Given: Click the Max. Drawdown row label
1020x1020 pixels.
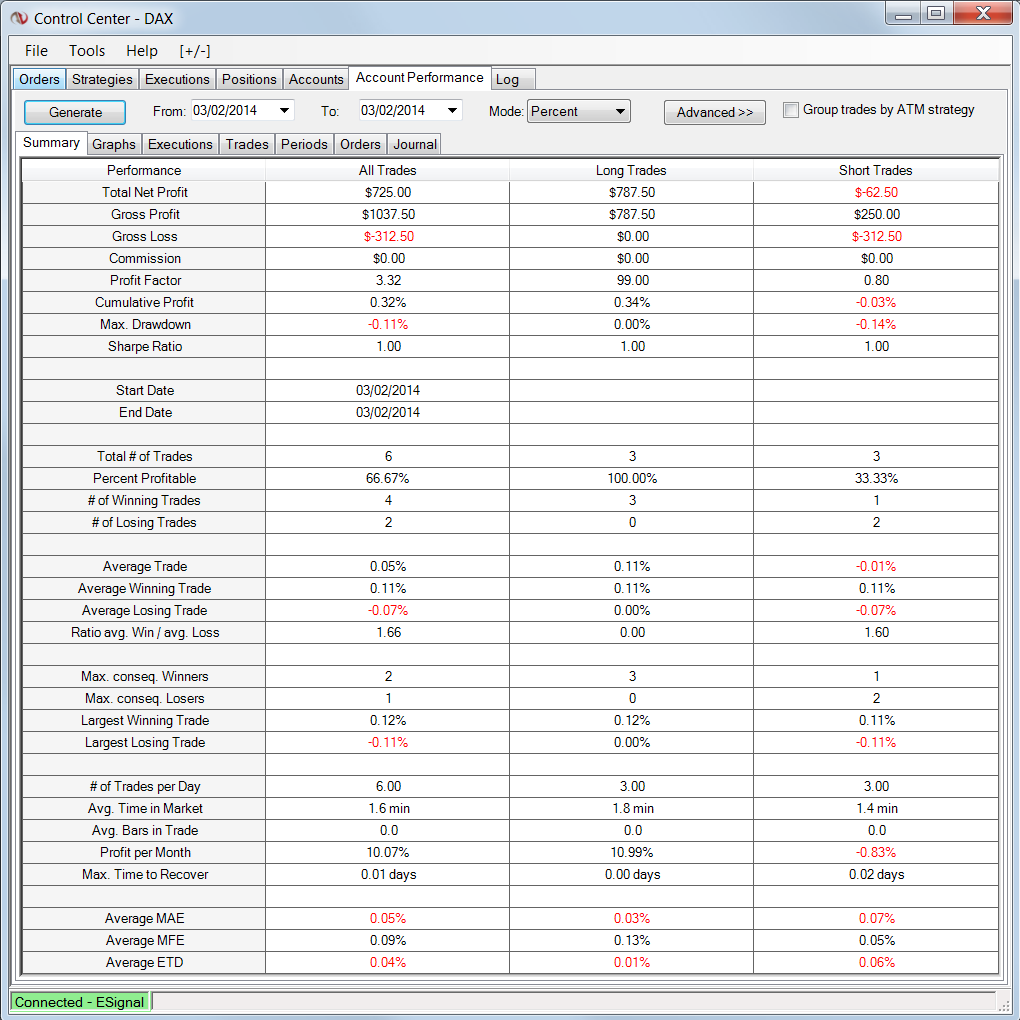Looking at the screenshot, I should pyautogui.click(x=145, y=325).
